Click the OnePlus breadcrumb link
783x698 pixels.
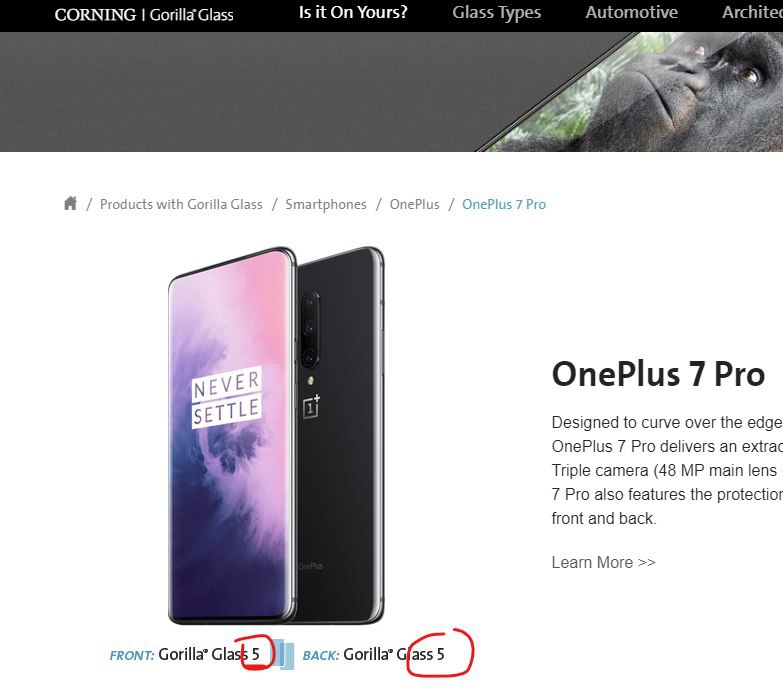click(x=414, y=204)
